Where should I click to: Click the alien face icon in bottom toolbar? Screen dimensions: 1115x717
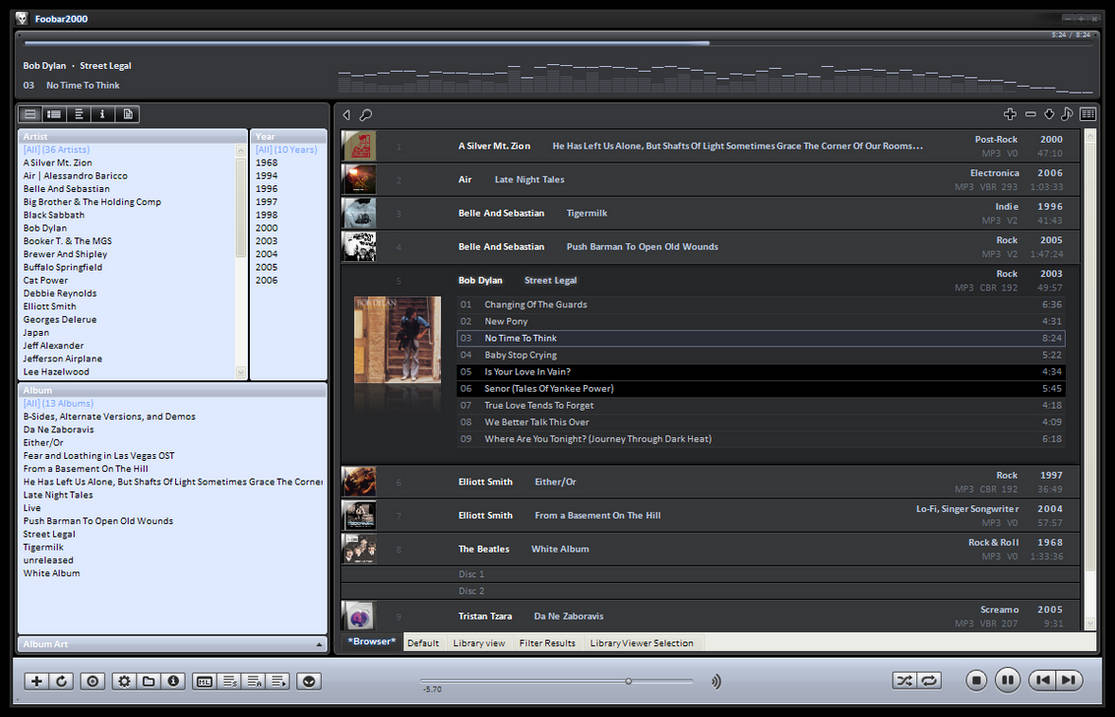coord(309,681)
